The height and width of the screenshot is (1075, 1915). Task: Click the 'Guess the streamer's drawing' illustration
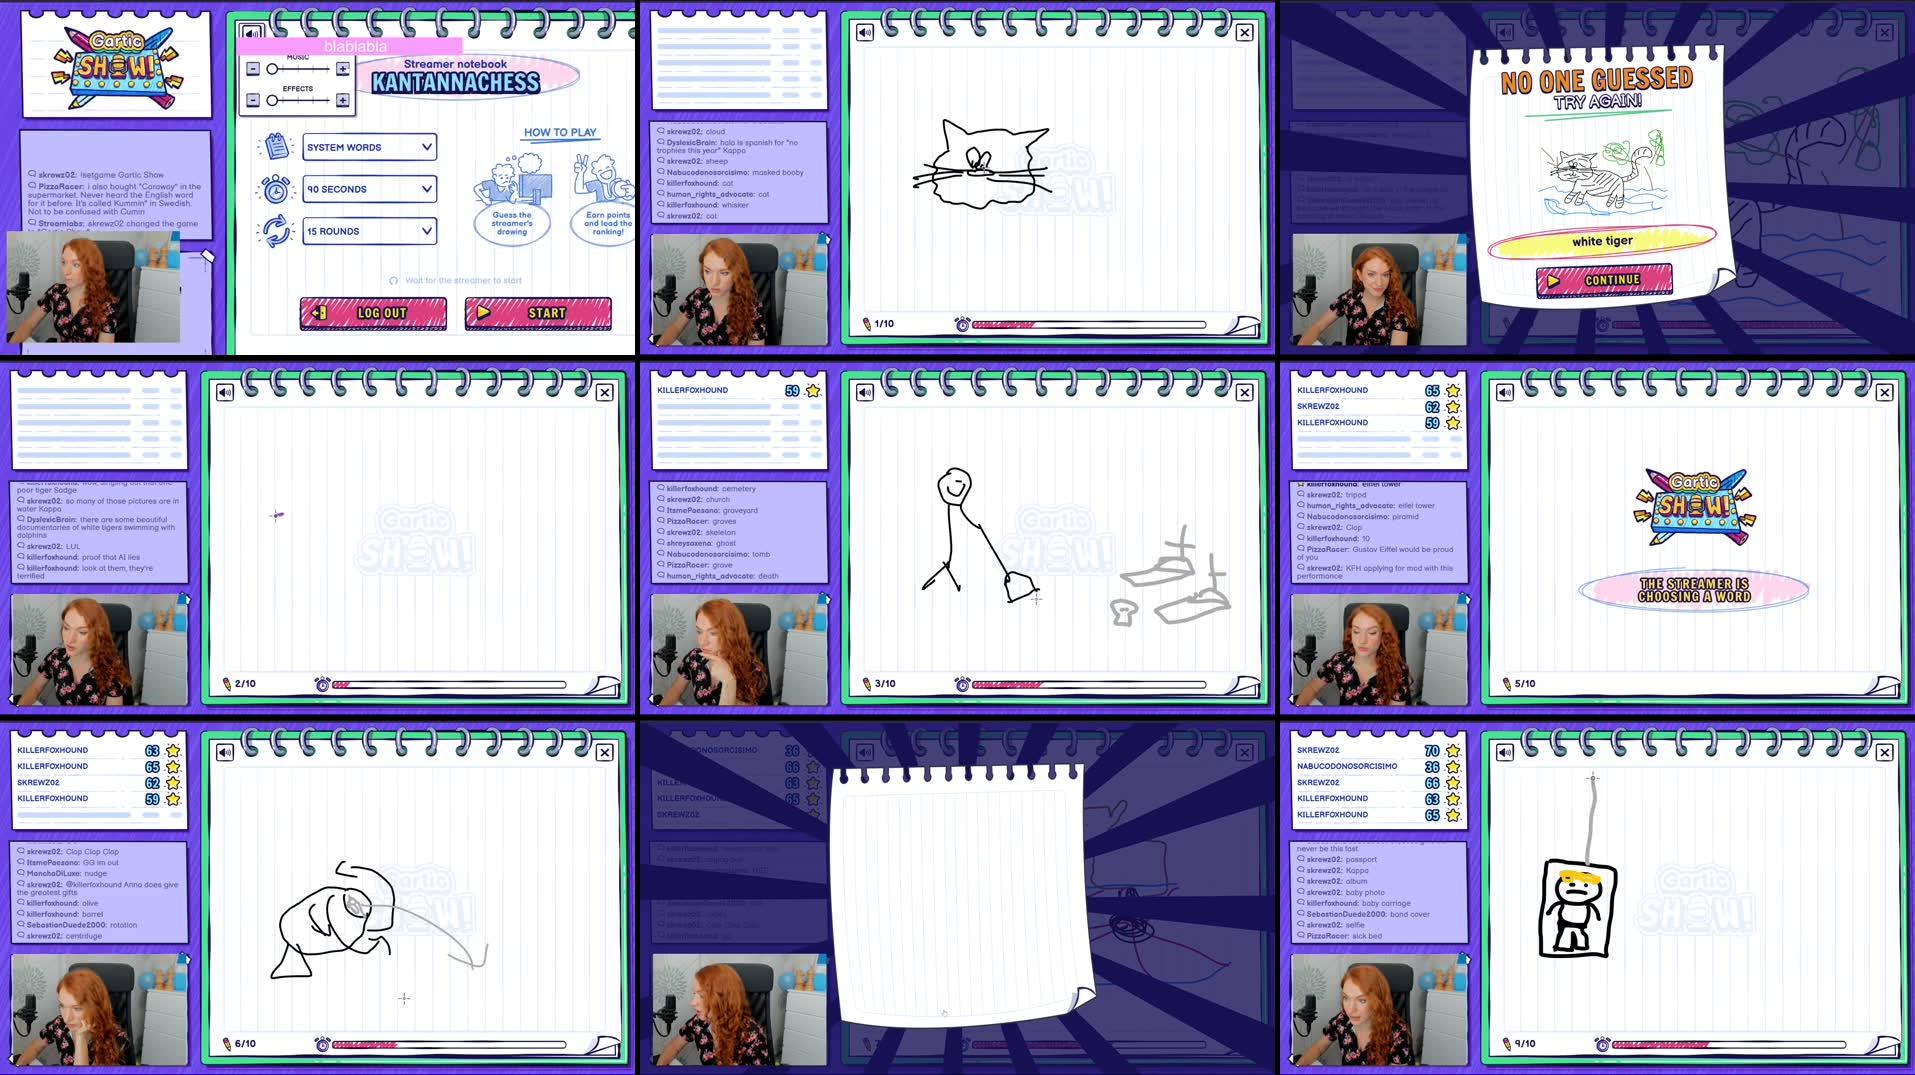point(512,198)
